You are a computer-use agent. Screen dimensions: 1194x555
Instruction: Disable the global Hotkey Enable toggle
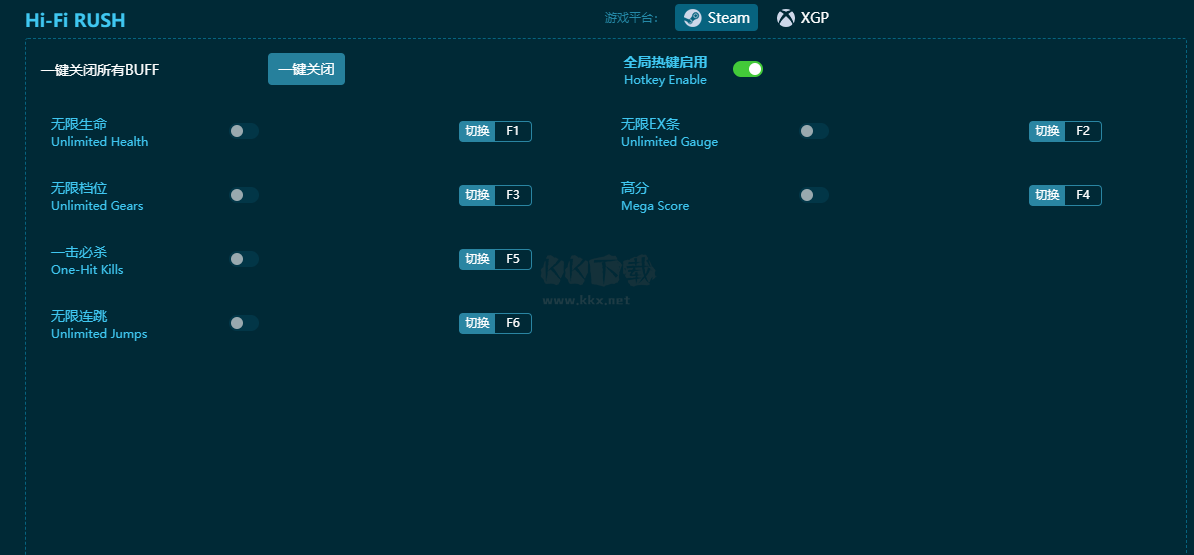point(748,69)
